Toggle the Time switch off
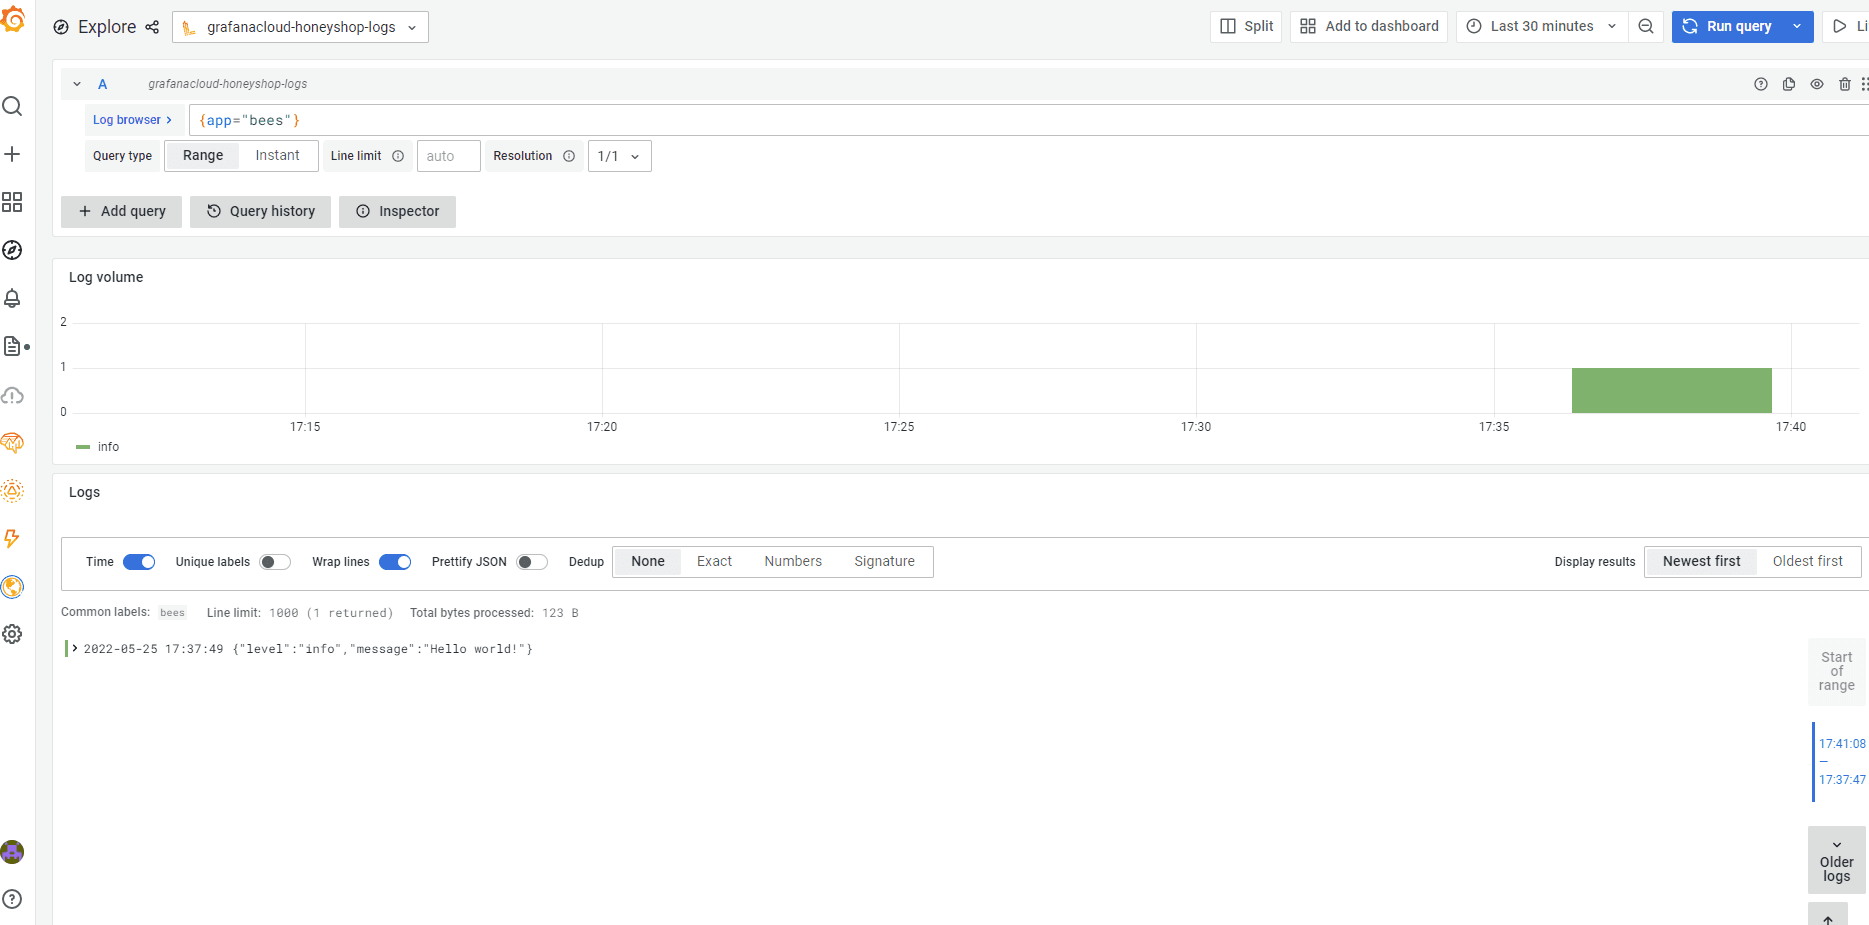The width and height of the screenshot is (1869, 925). pos(139,562)
